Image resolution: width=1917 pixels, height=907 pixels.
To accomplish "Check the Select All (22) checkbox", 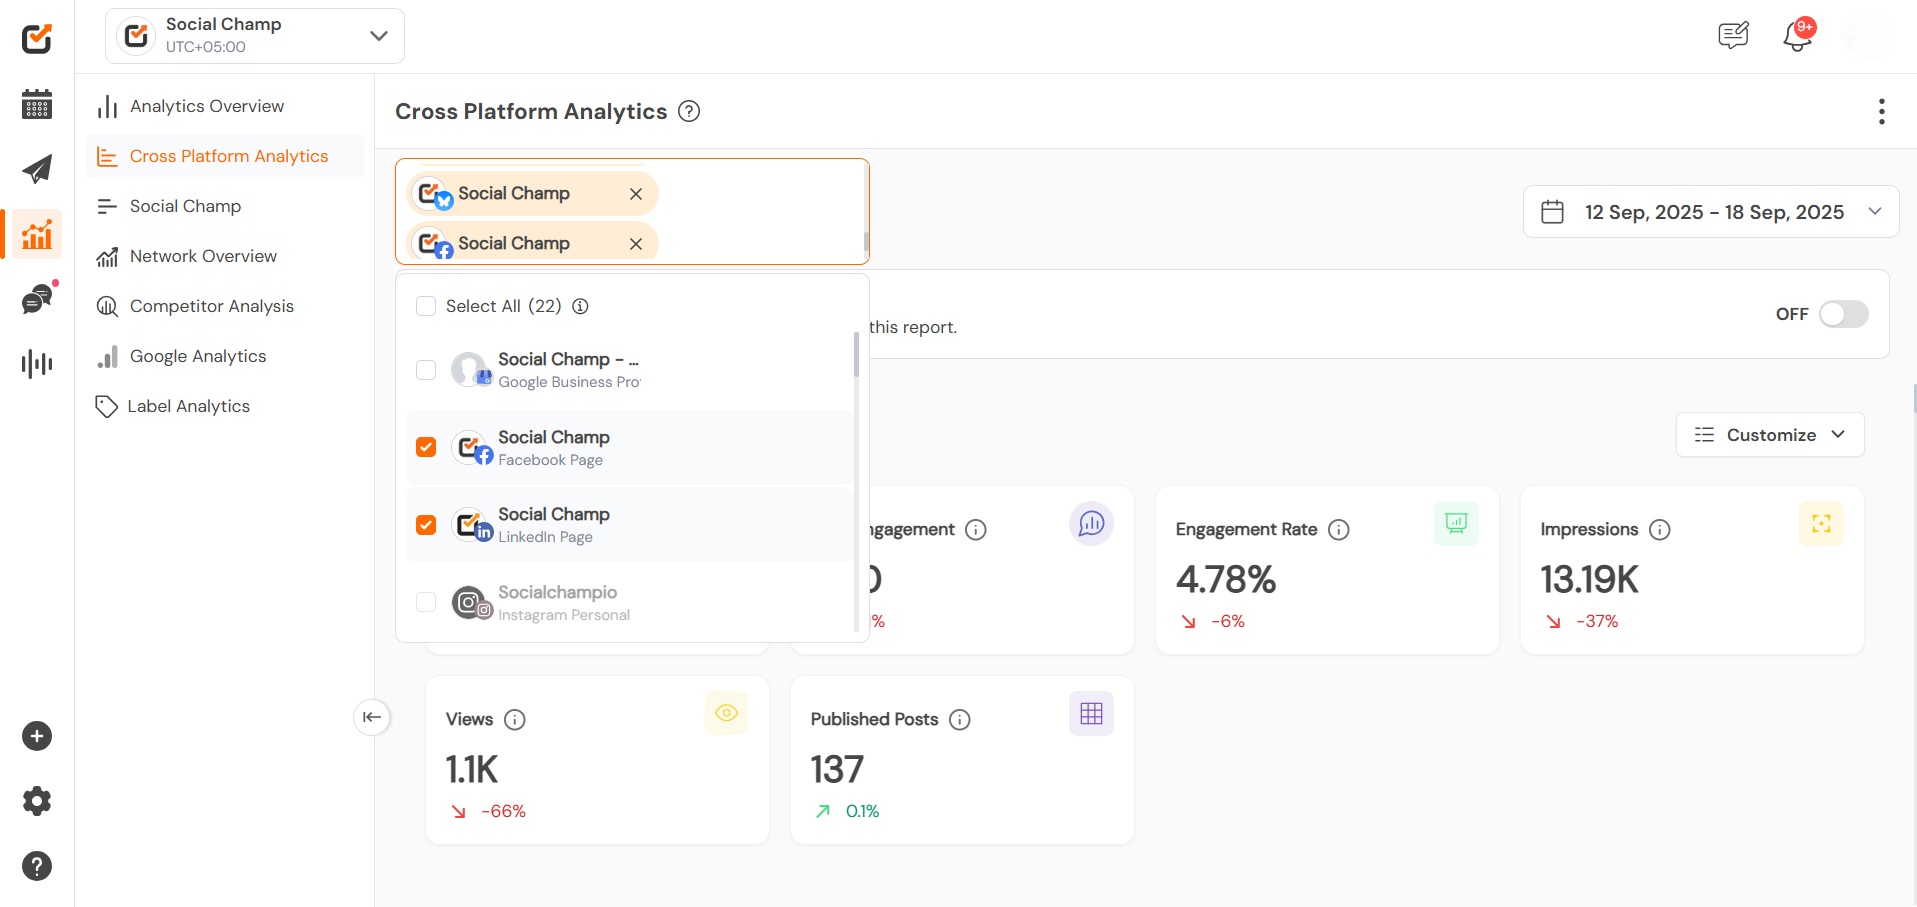I will coord(426,306).
